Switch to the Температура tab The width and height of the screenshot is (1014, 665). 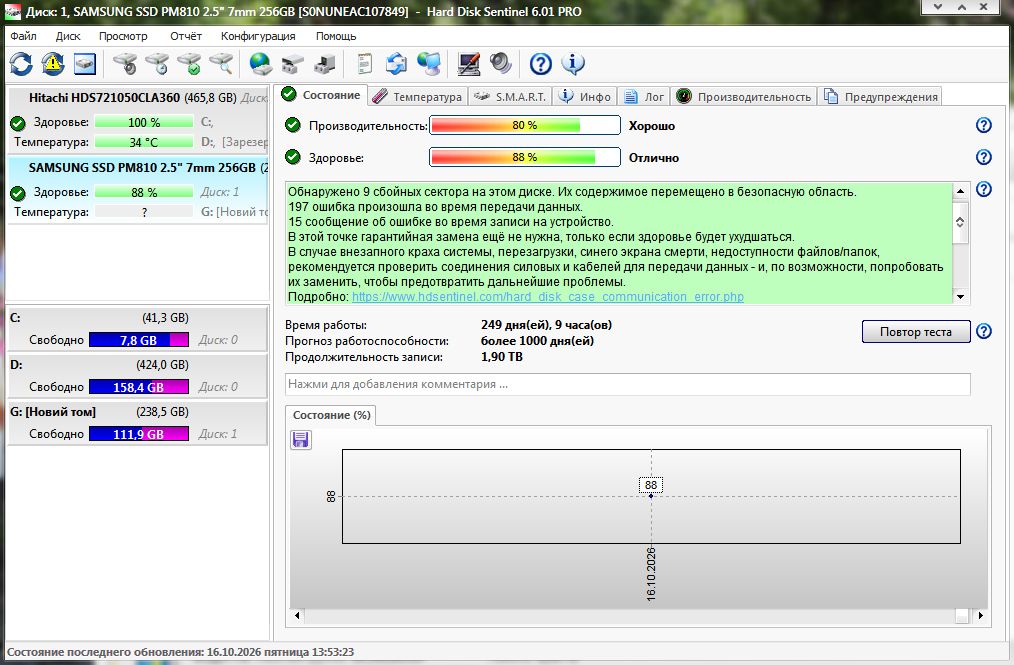[418, 96]
